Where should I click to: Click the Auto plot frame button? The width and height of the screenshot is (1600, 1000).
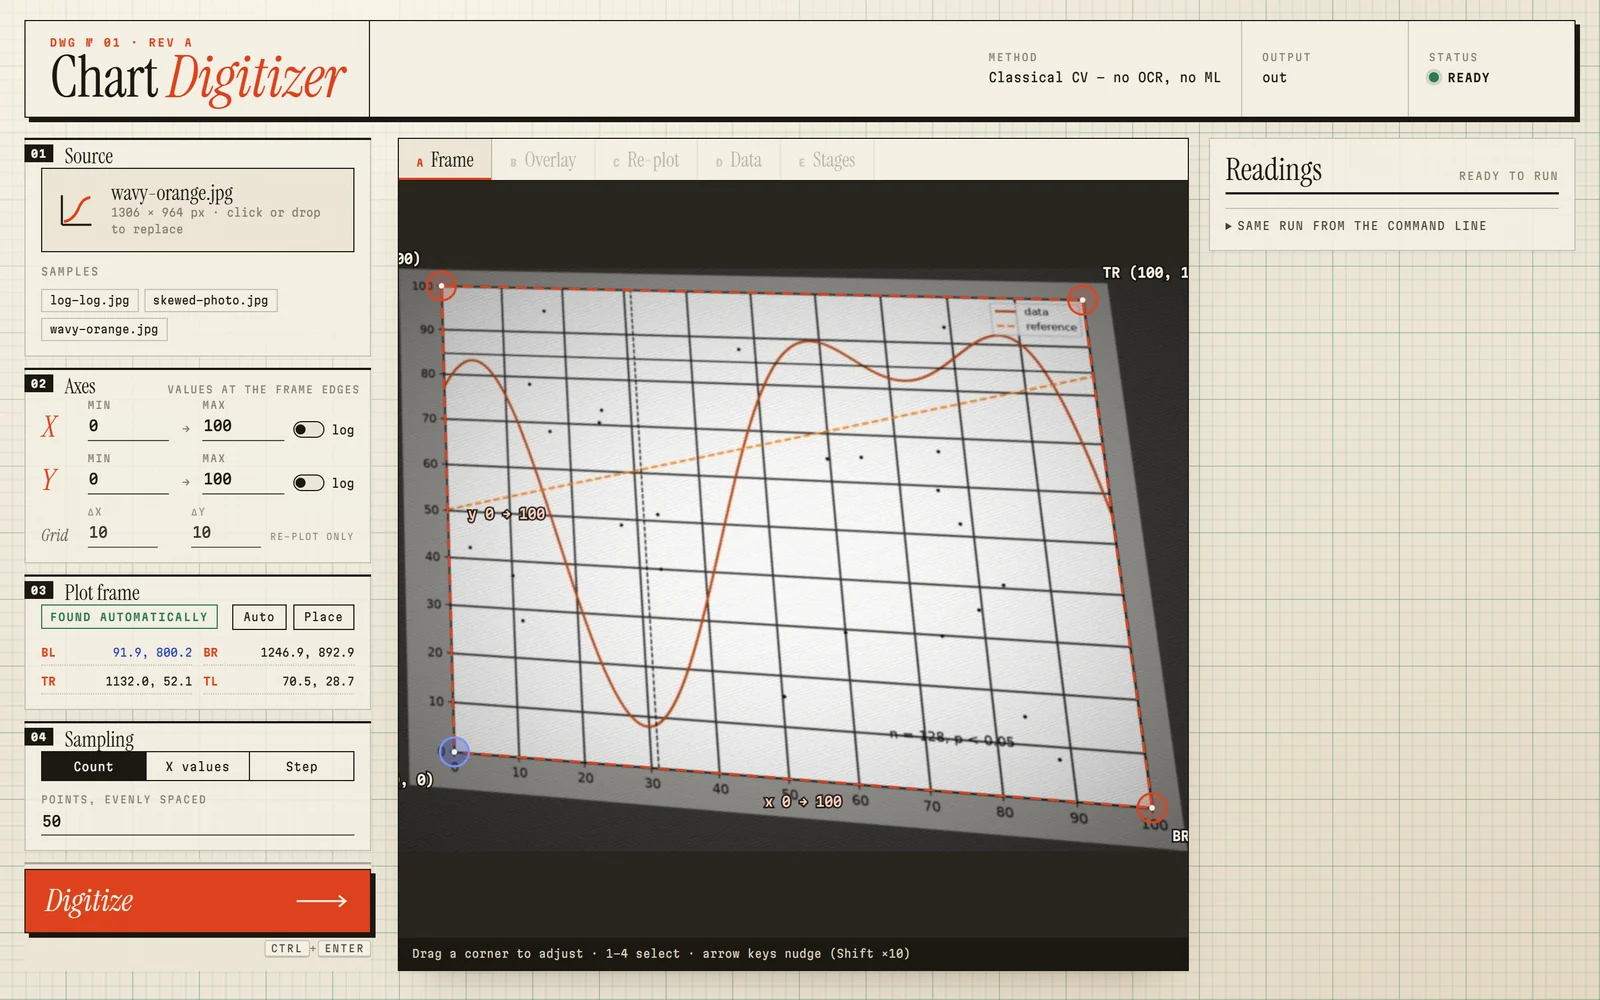[x=259, y=617]
